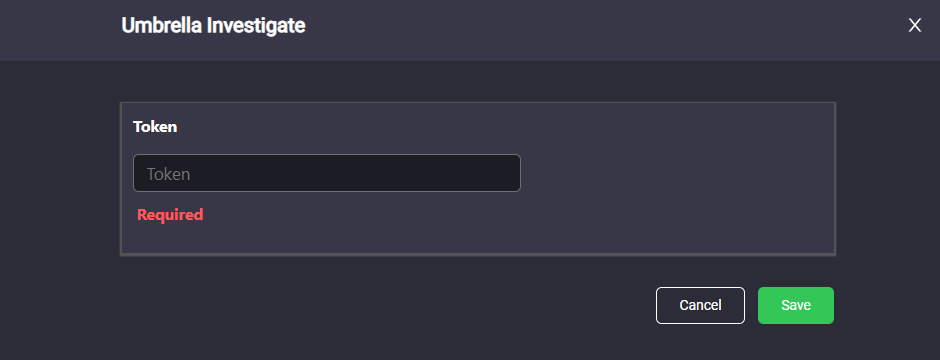Focus the empty Token text box
Image resolution: width=940 pixels, height=360 pixels.
[x=327, y=173]
